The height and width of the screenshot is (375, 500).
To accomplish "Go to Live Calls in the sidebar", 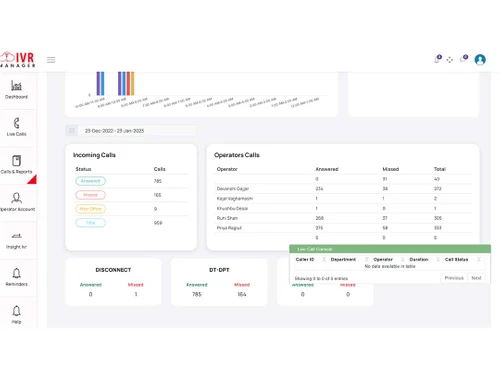I will [16, 127].
